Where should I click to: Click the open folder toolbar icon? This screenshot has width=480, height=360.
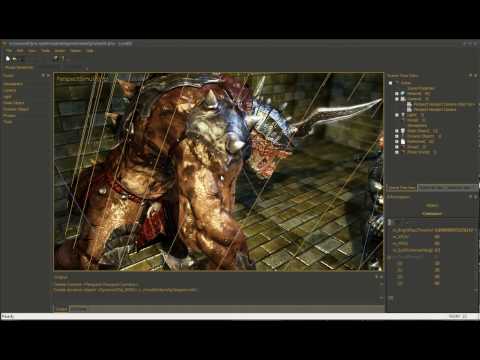point(14,59)
